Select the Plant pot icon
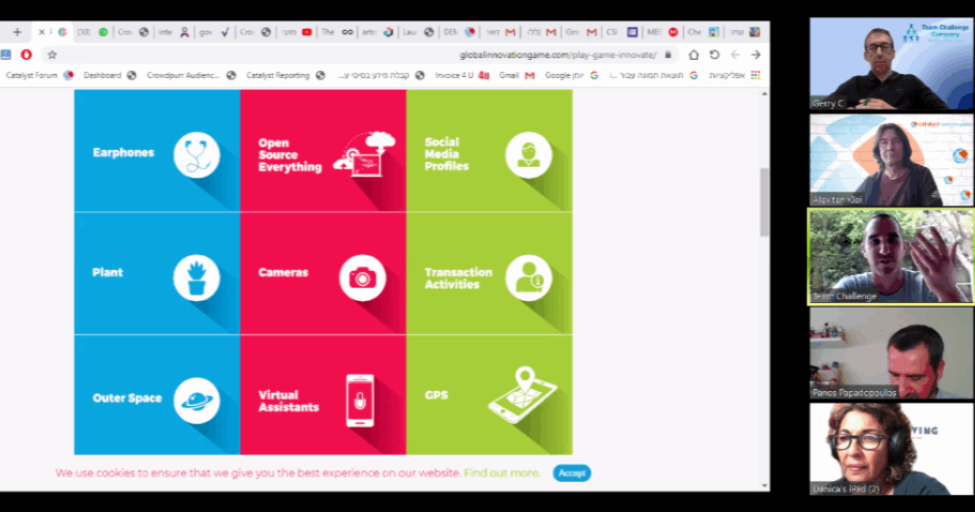The height and width of the screenshot is (512, 975). coord(196,277)
